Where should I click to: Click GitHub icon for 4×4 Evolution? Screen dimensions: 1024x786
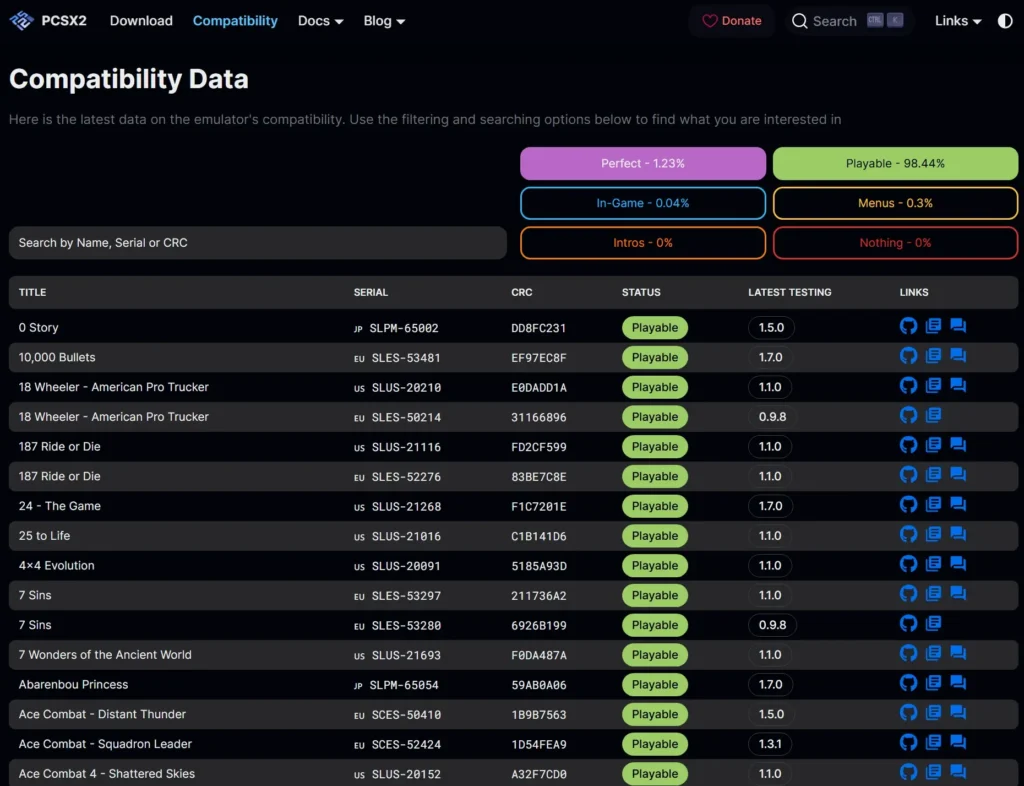pos(908,564)
